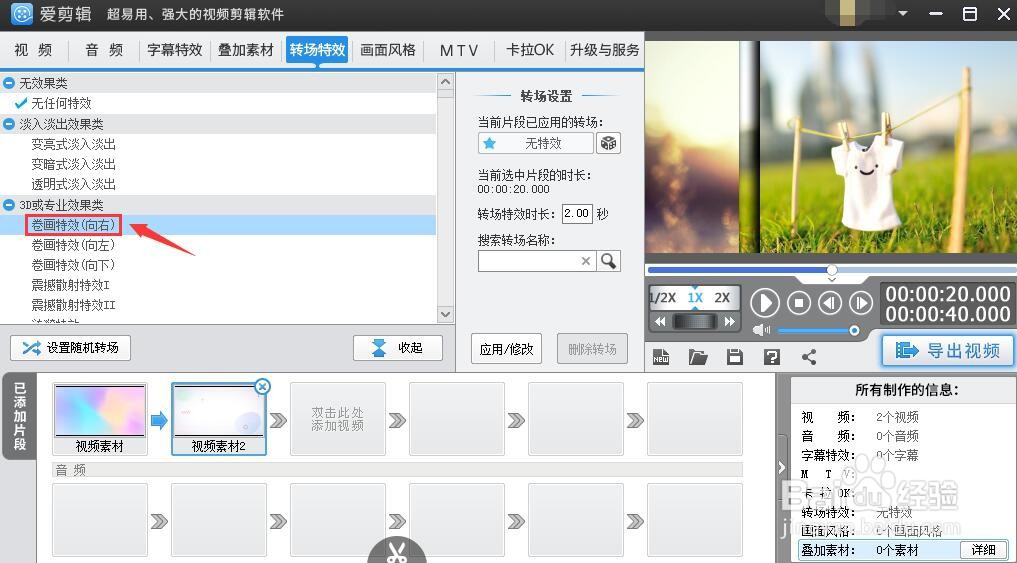Select 变亮式淡入淡出 transition
The image size is (1017, 563).
coord(73,144)
